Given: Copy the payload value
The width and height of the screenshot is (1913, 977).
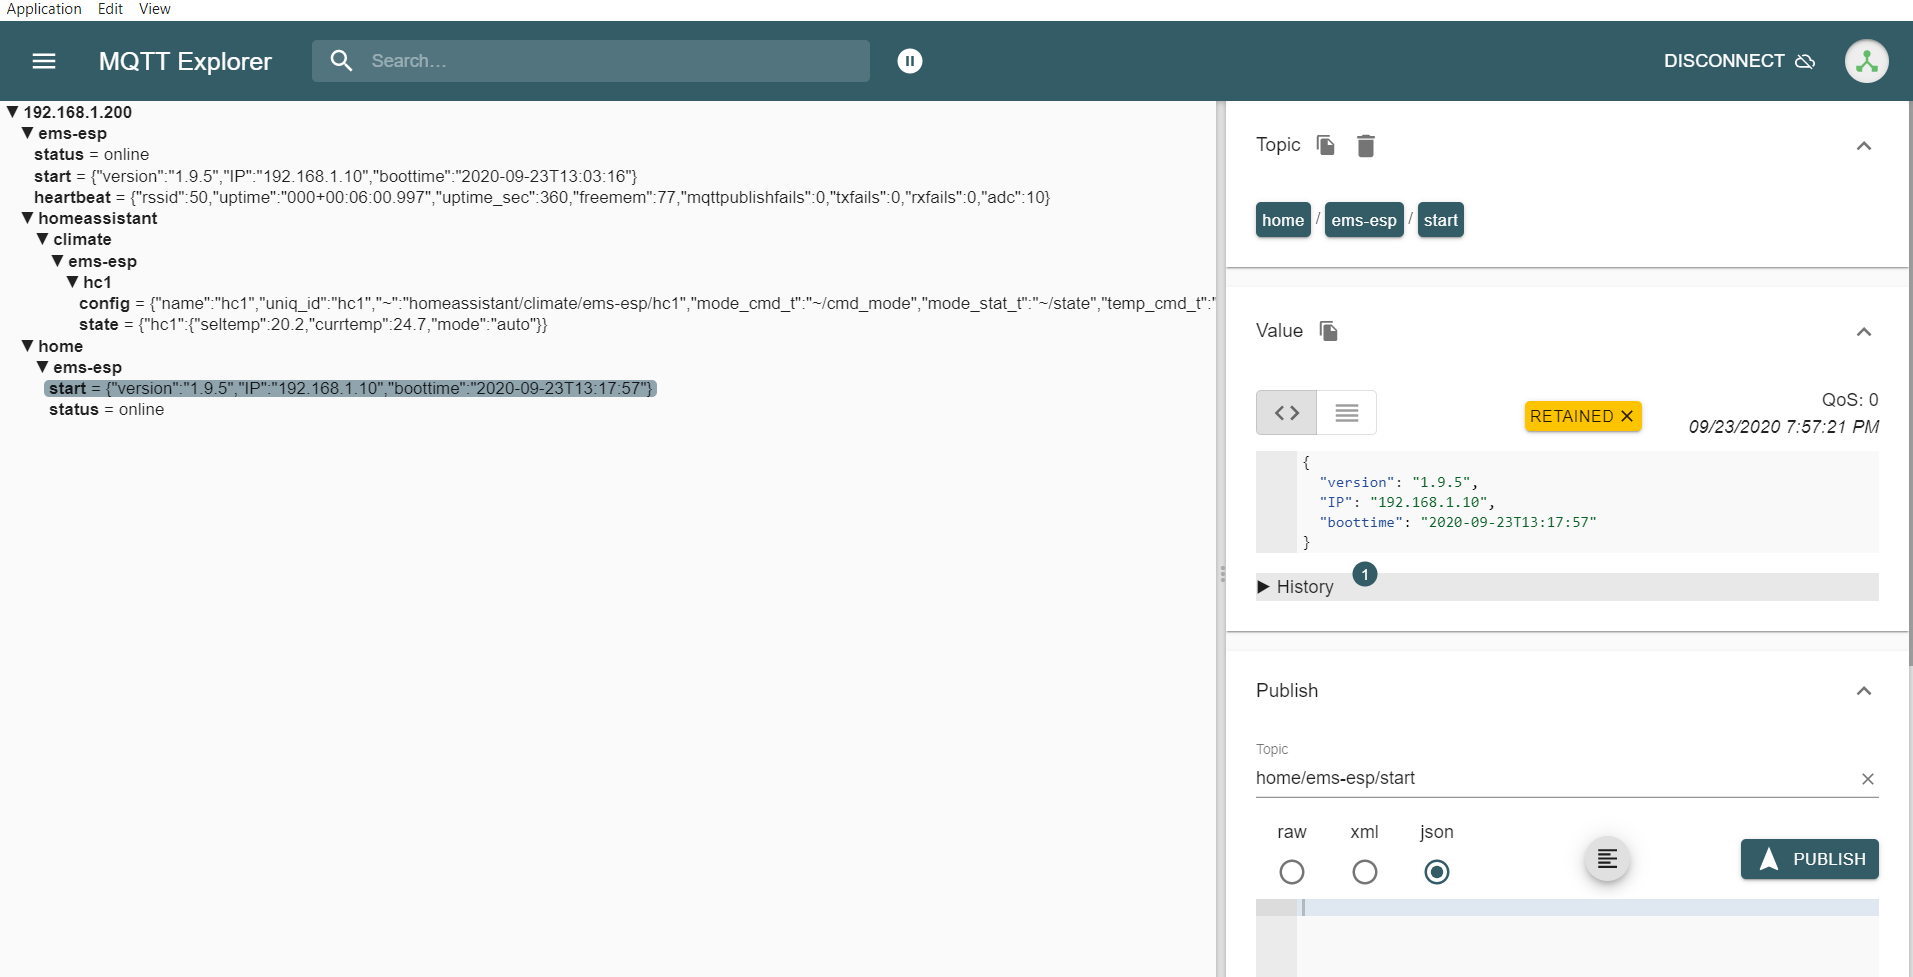Looking at the screenshot, I should coord(1327,330).
